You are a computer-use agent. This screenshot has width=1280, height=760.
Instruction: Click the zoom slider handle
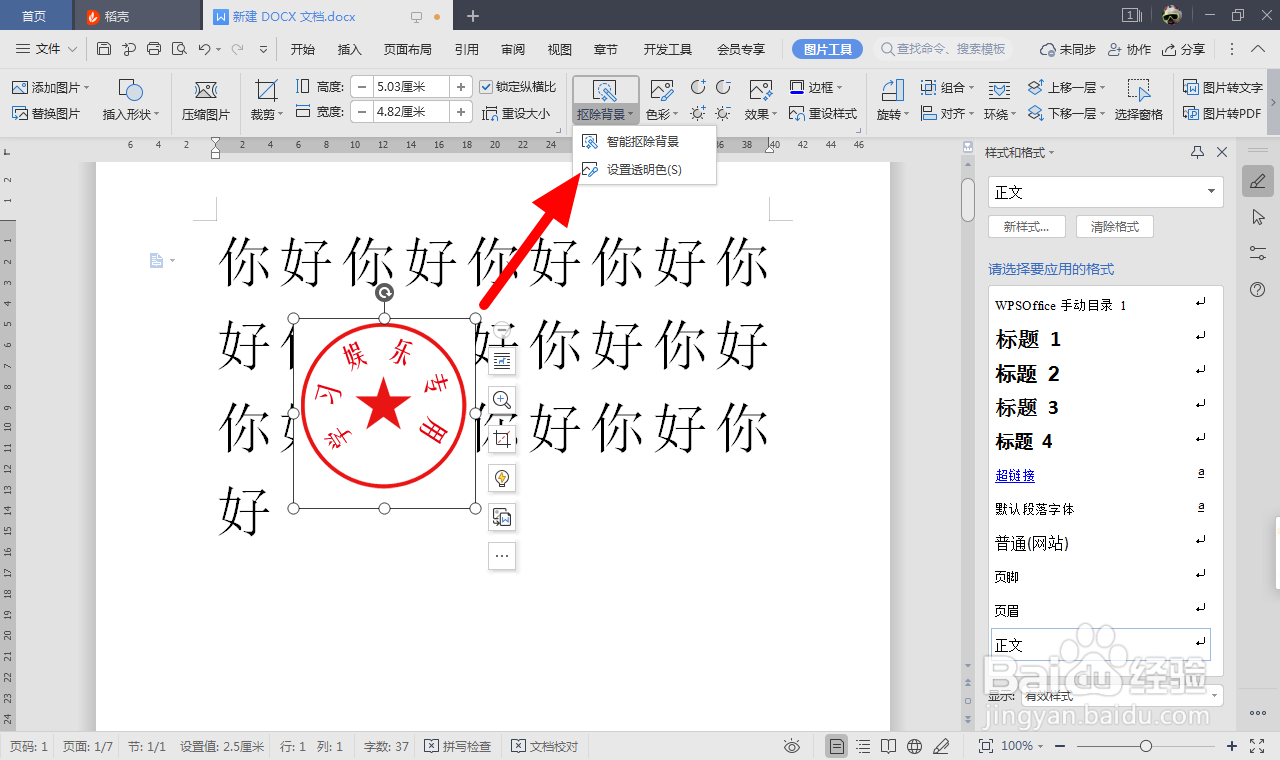(x=1146, y=746)
